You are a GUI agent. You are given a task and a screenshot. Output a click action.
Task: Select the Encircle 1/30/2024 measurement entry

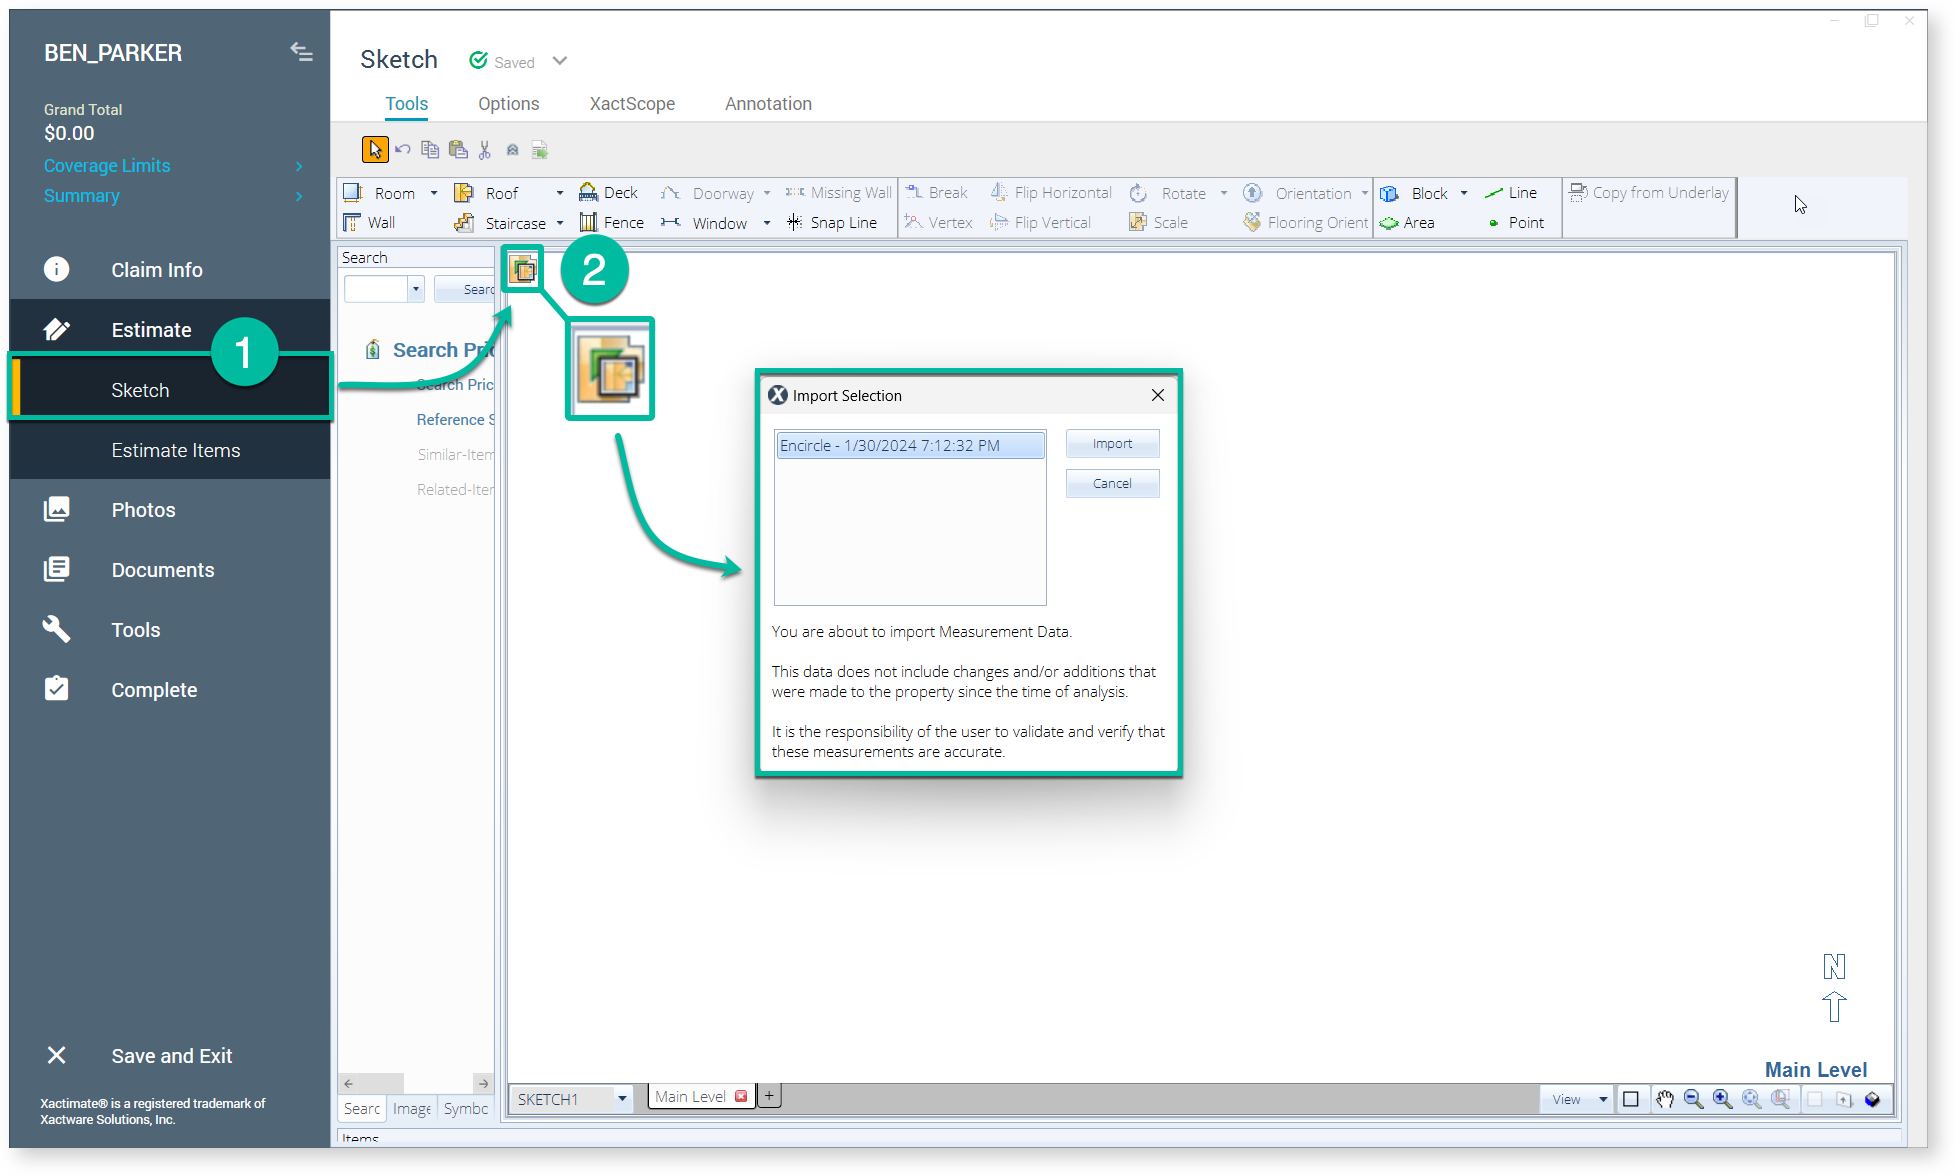point(908,444)
